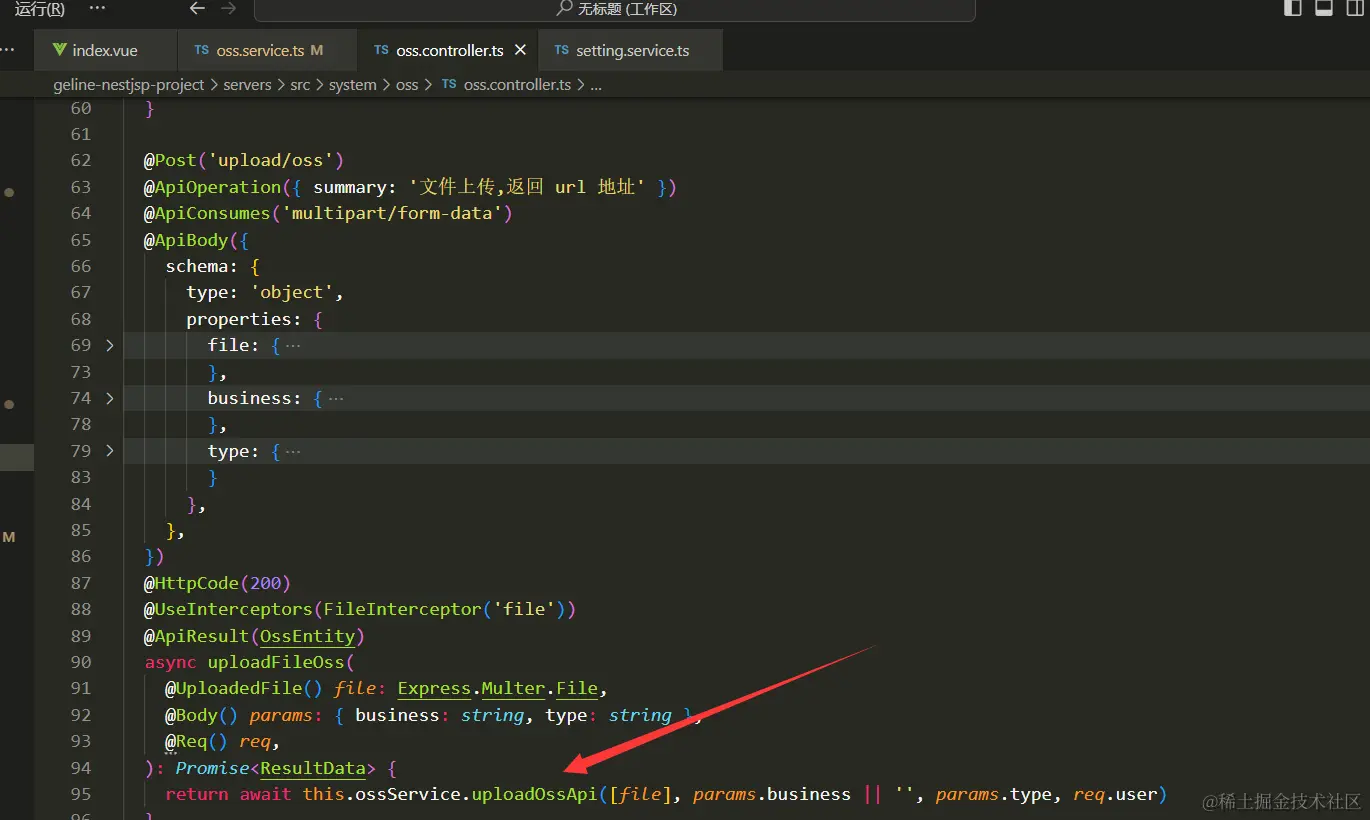
Task: Click the @UploadedFile decorator
Action: click(x=234, y=688)
